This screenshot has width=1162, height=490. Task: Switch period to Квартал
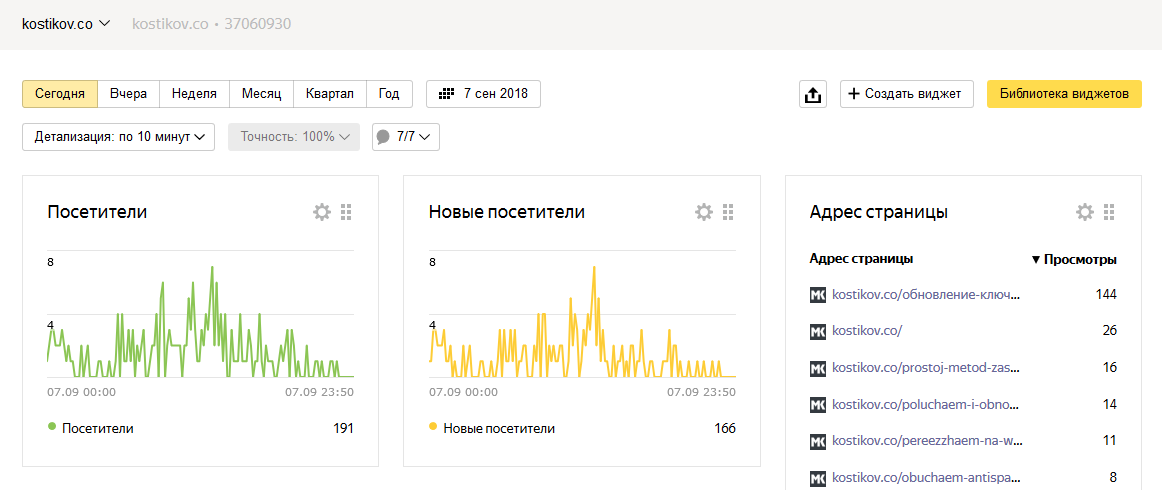(330, 94)
